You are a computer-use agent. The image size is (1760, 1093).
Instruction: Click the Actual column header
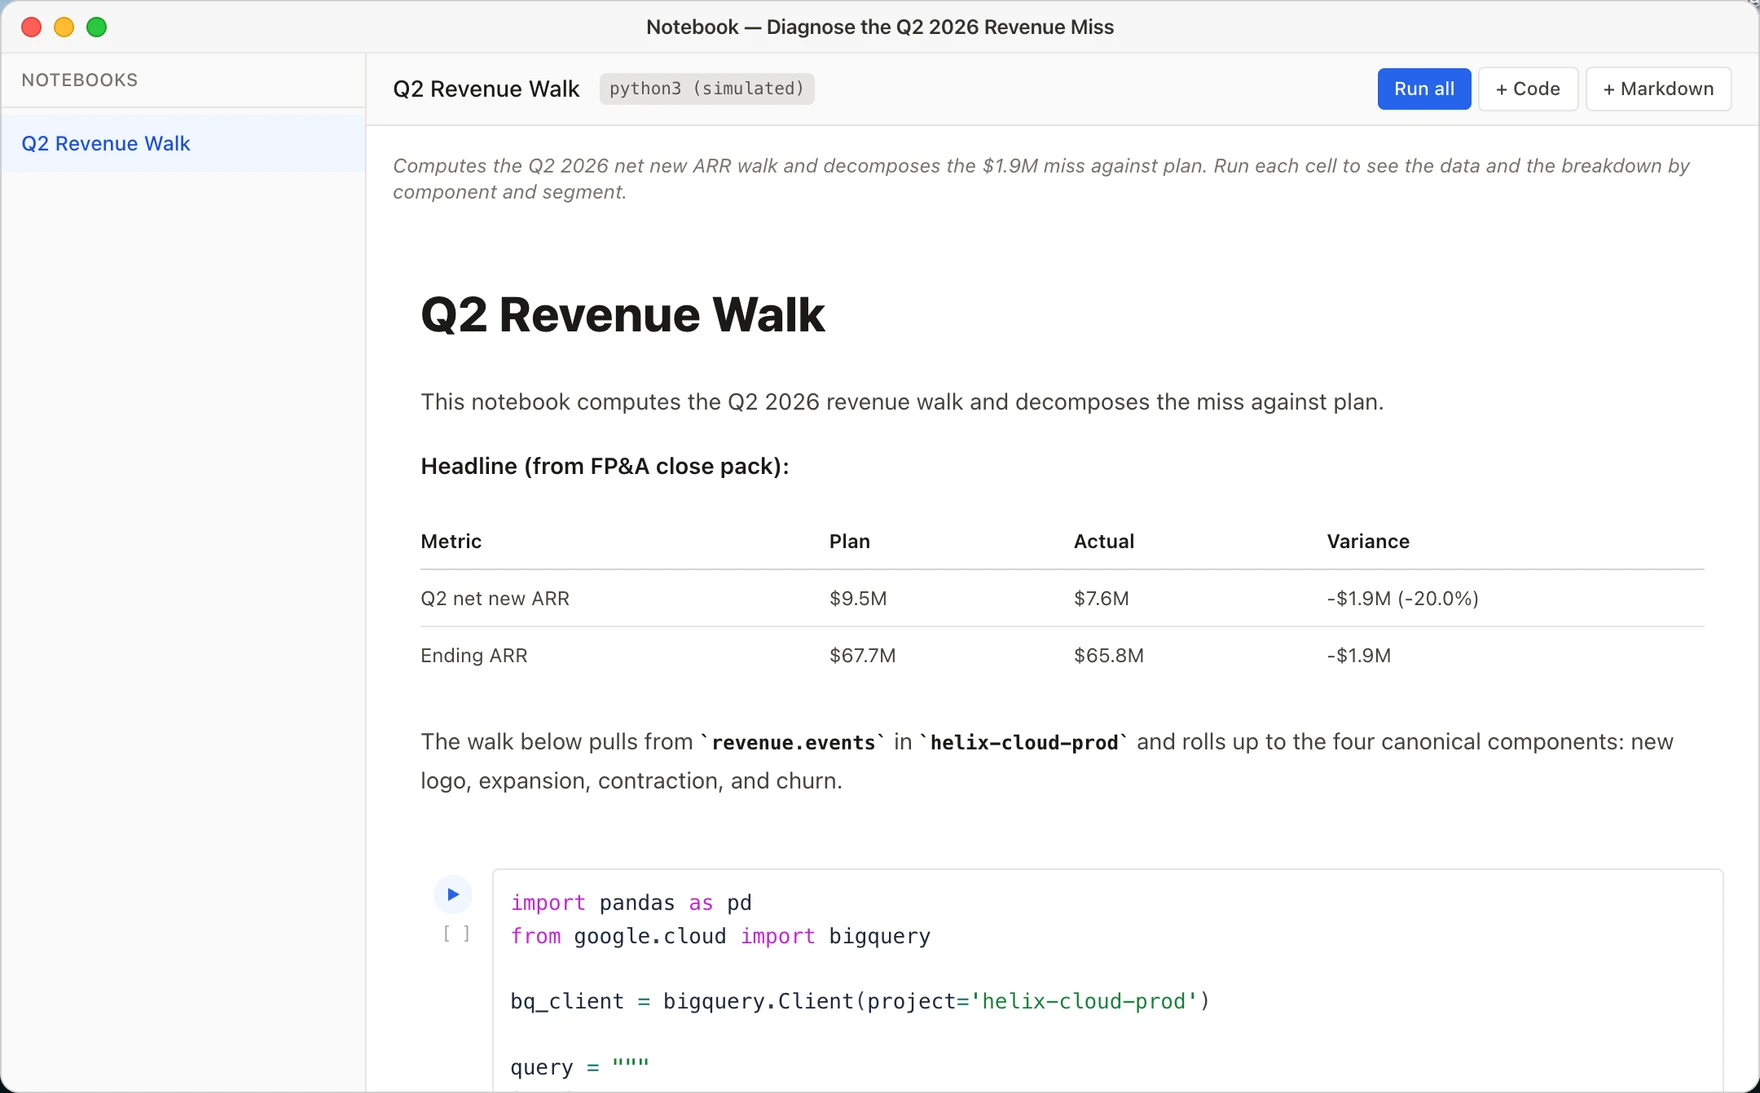(x=1104, y=541)
